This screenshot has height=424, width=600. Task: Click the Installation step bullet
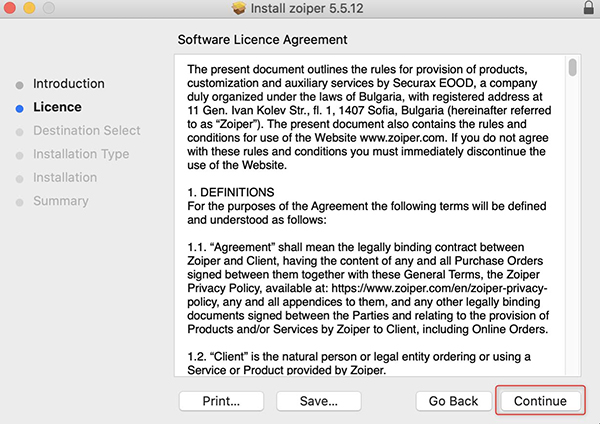(20, 179)
